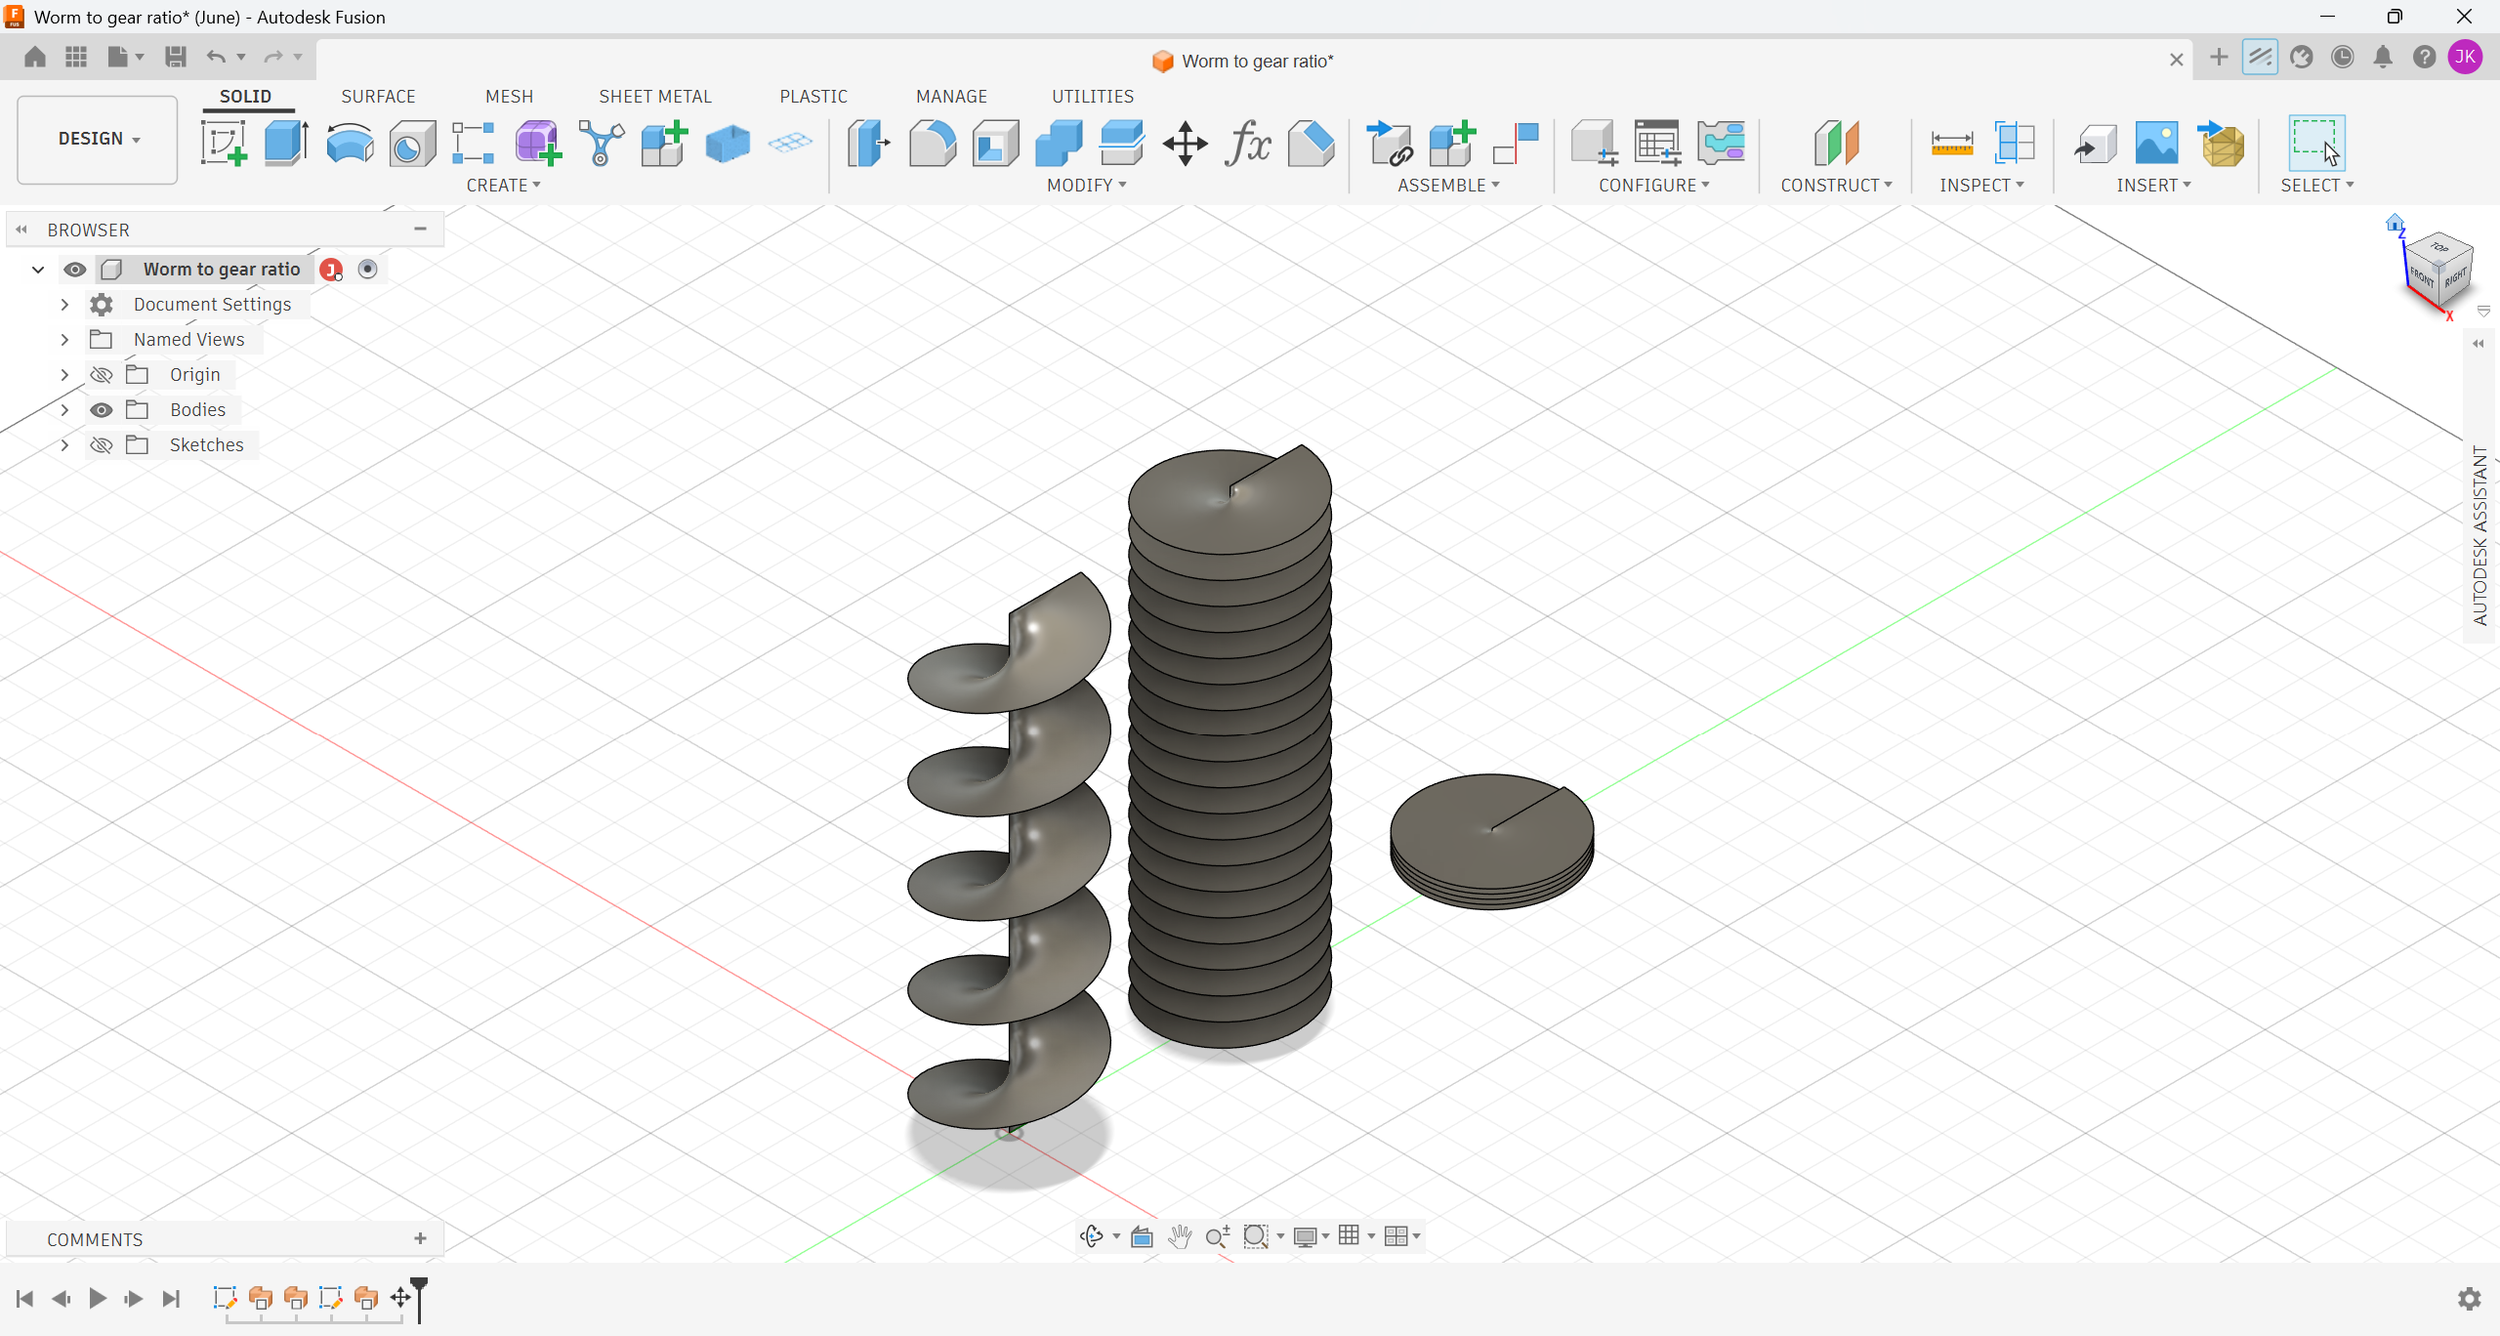Click the Pan hand tool
The height and width of the screenshot is (1336, 2500).
[1180, 1237]
